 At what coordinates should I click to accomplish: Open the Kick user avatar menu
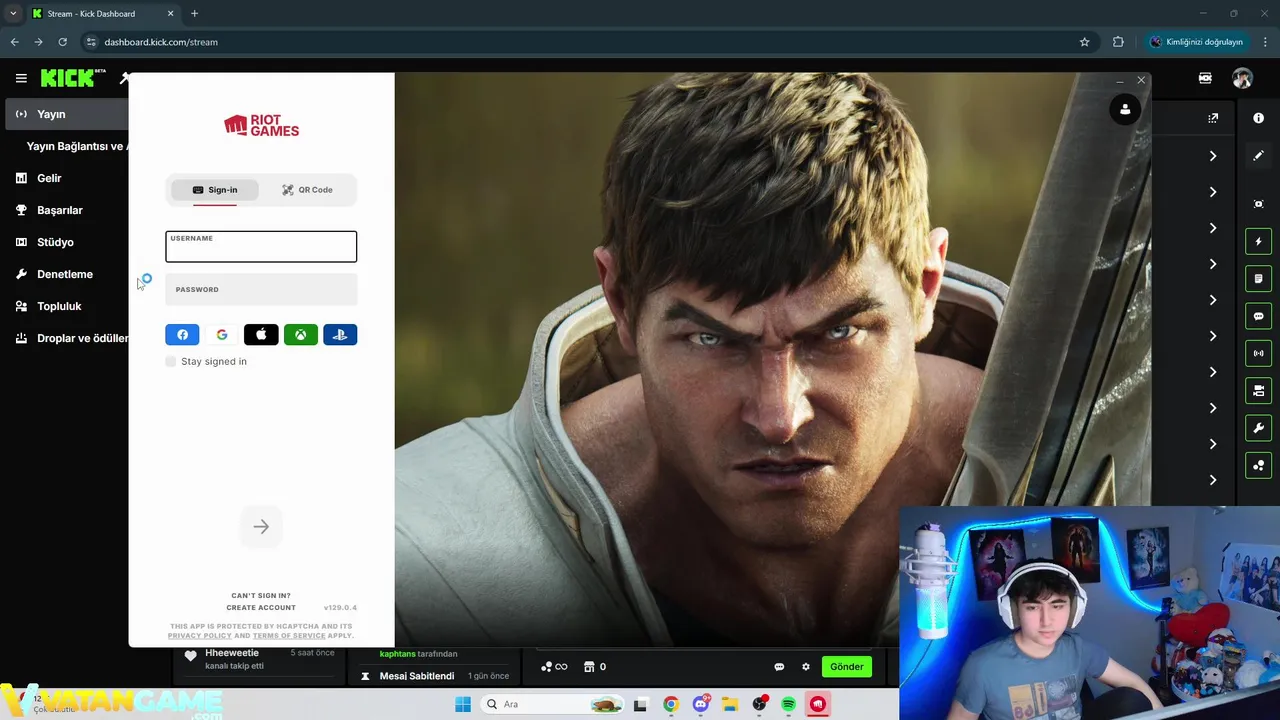click(x=1242, y=78)
